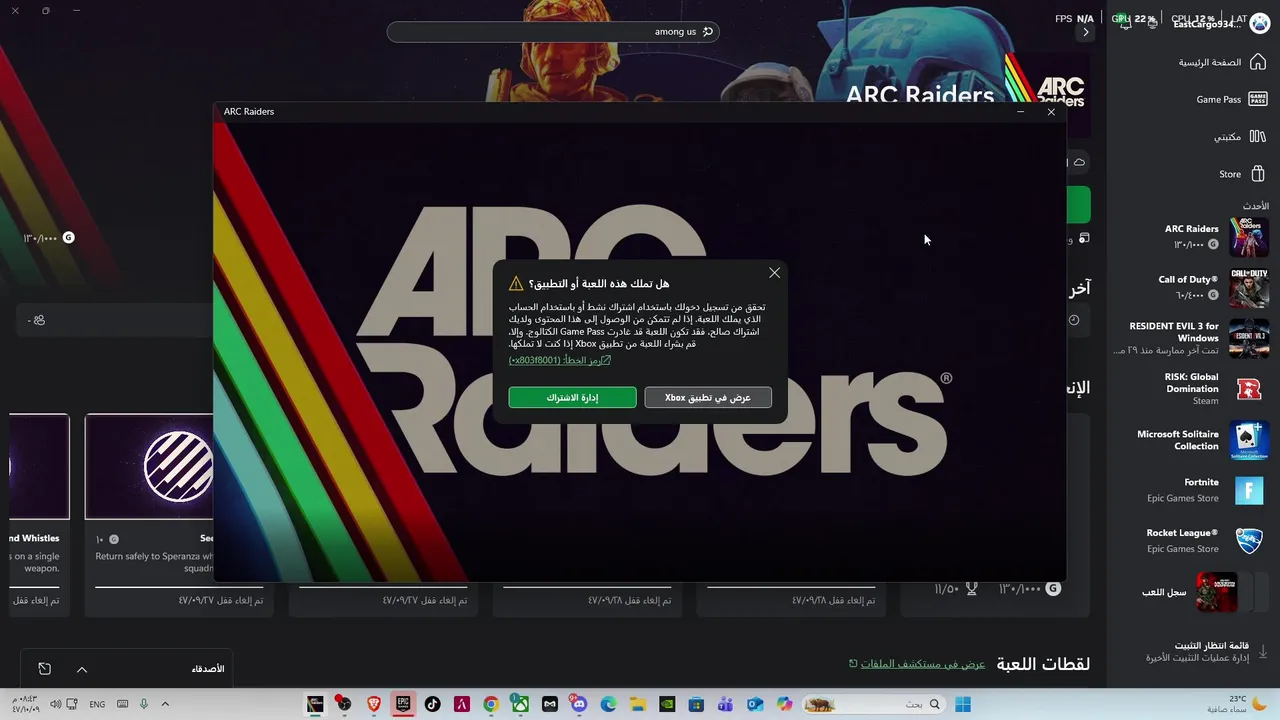Open the Seeds achievement thumbnail

click(149, 467)
